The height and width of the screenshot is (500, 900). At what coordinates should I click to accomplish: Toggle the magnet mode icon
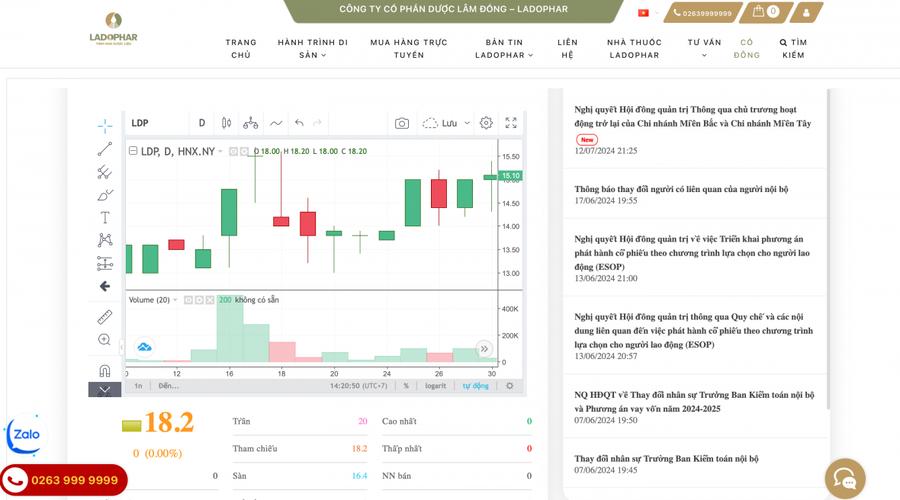pyautogui.click(x=104, y=371)
